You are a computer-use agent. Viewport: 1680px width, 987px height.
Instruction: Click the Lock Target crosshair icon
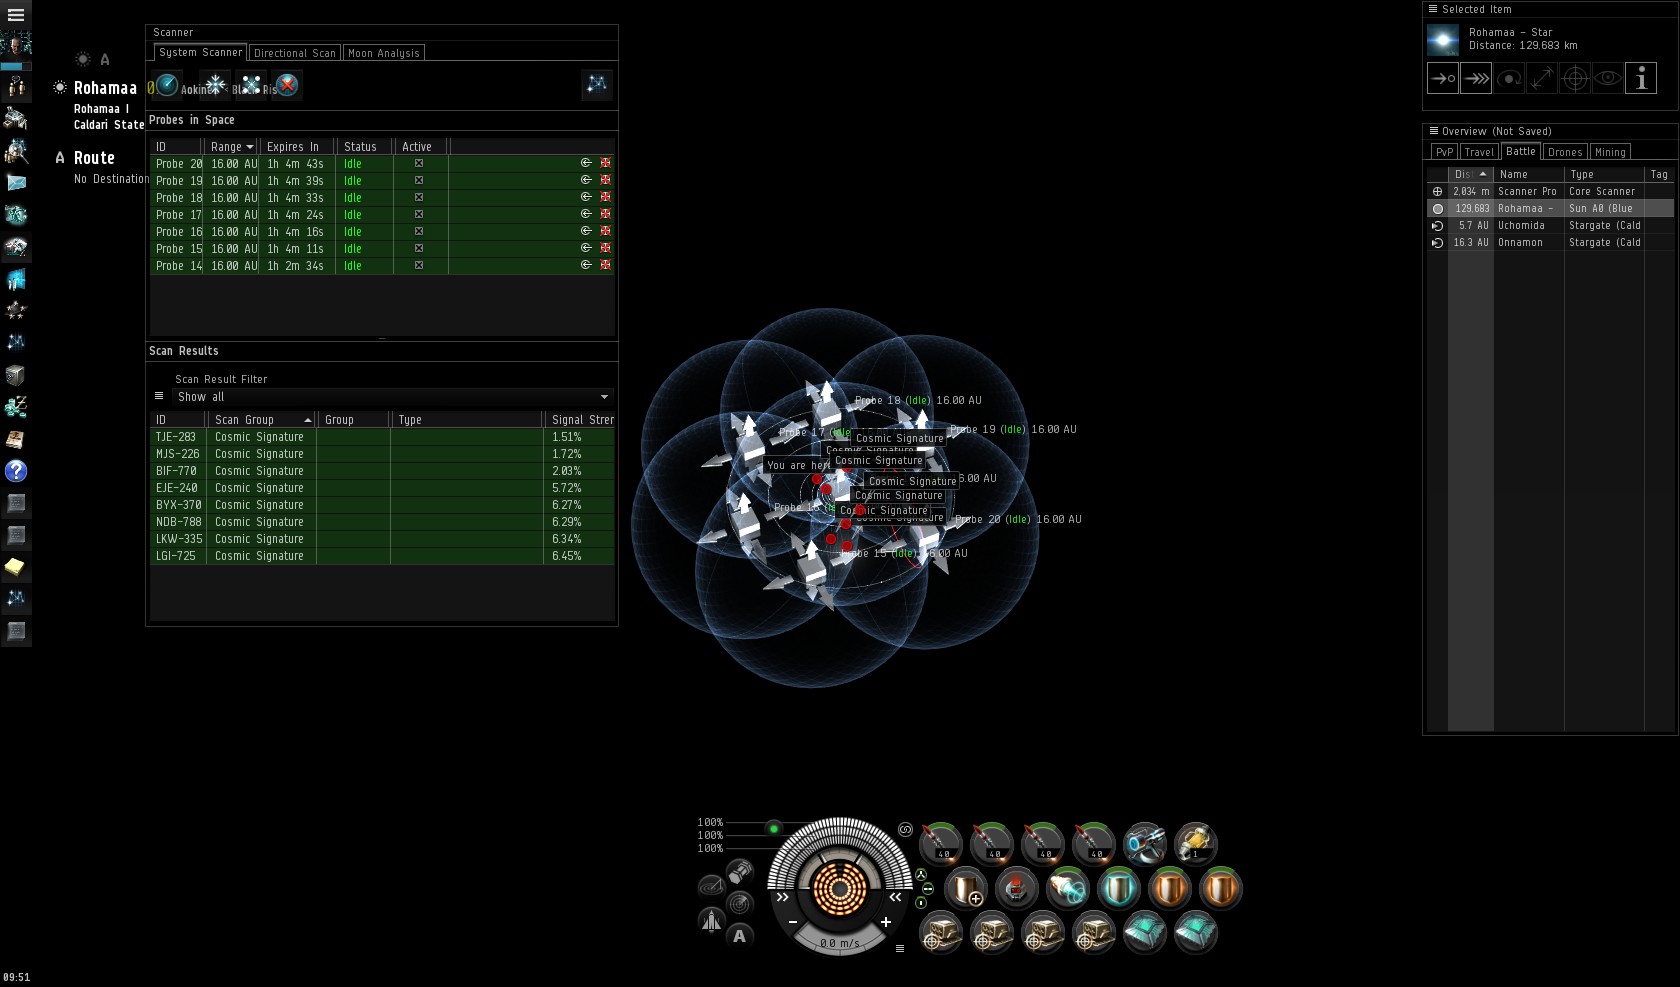coord(1575,78)
